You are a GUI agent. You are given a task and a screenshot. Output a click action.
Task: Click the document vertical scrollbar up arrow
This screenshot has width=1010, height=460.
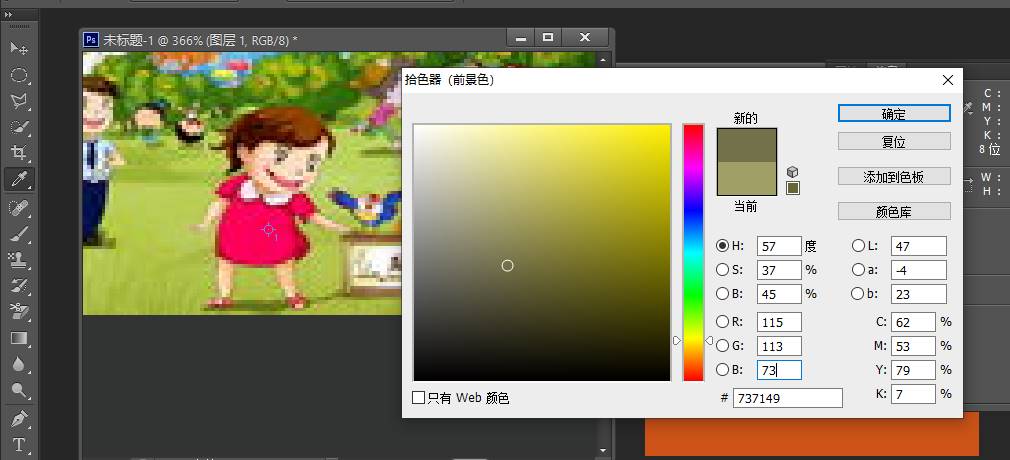click(x=603, y=60)
